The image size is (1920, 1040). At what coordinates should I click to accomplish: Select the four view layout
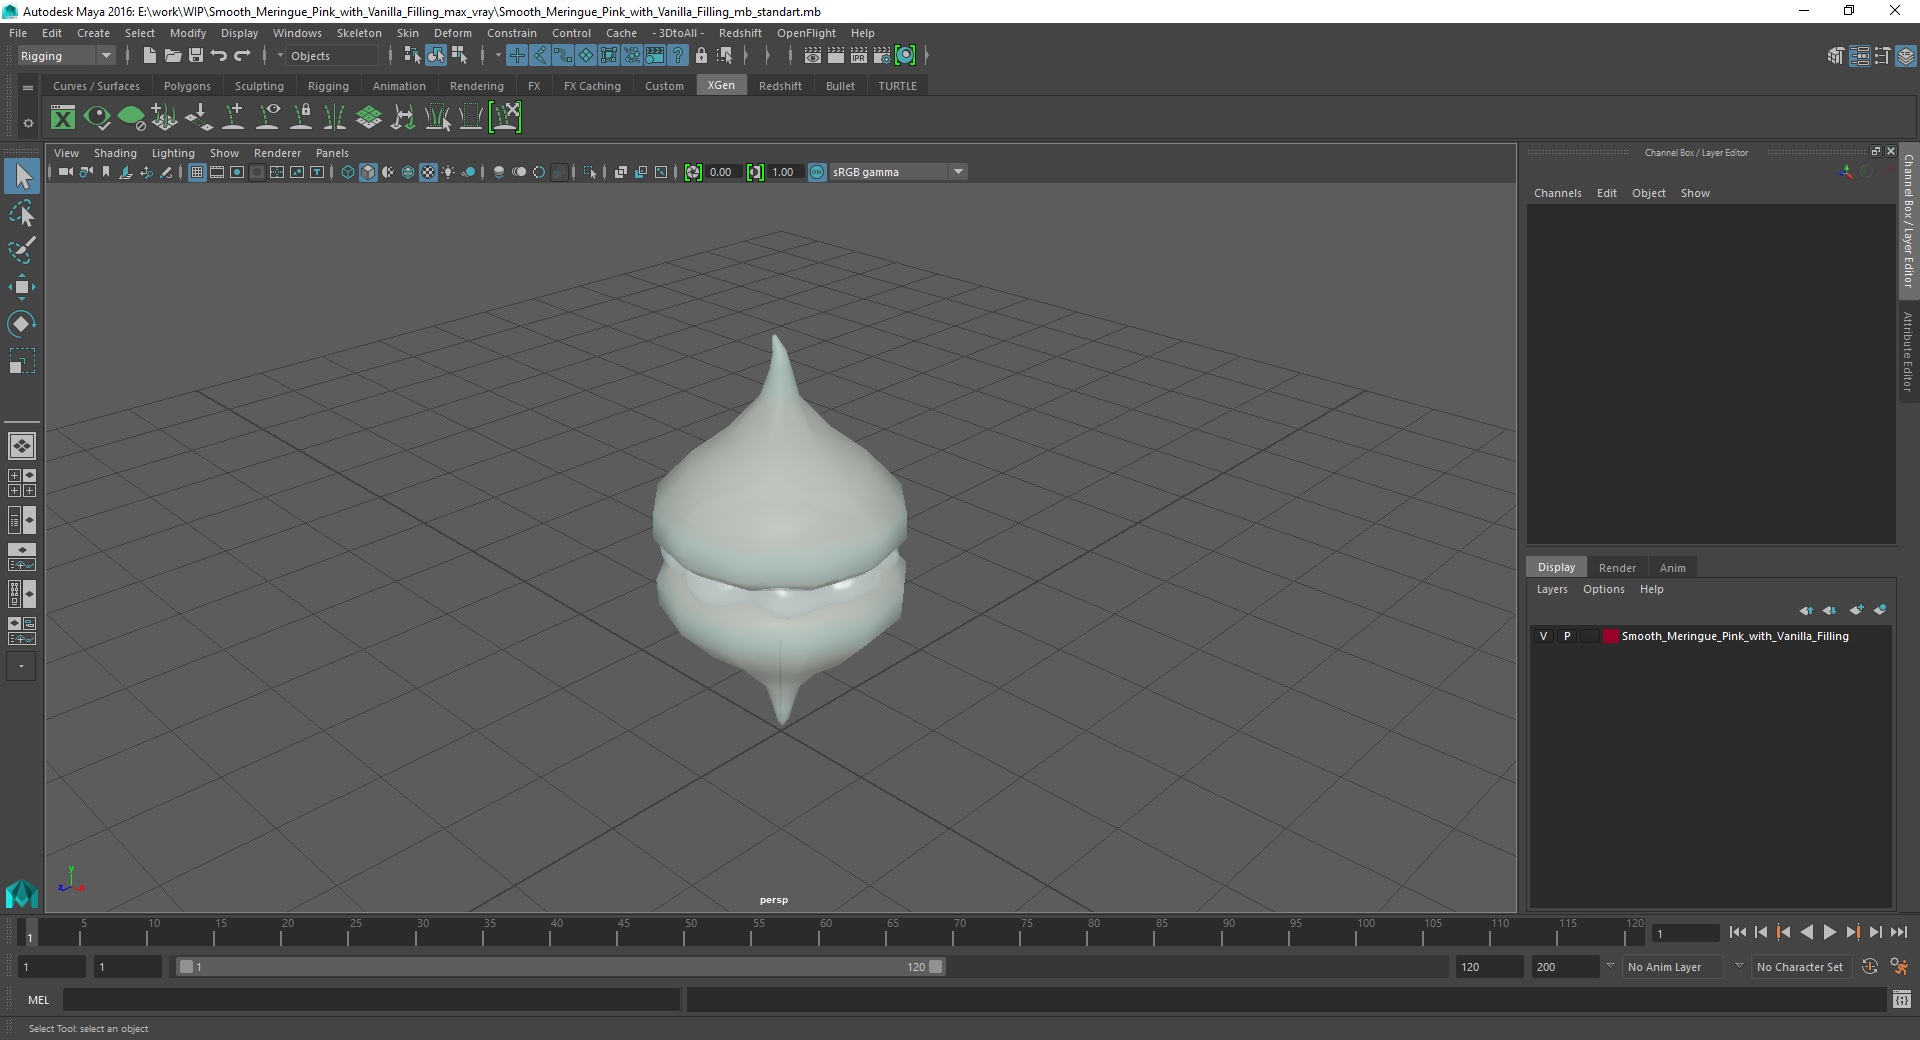[22, 483]
